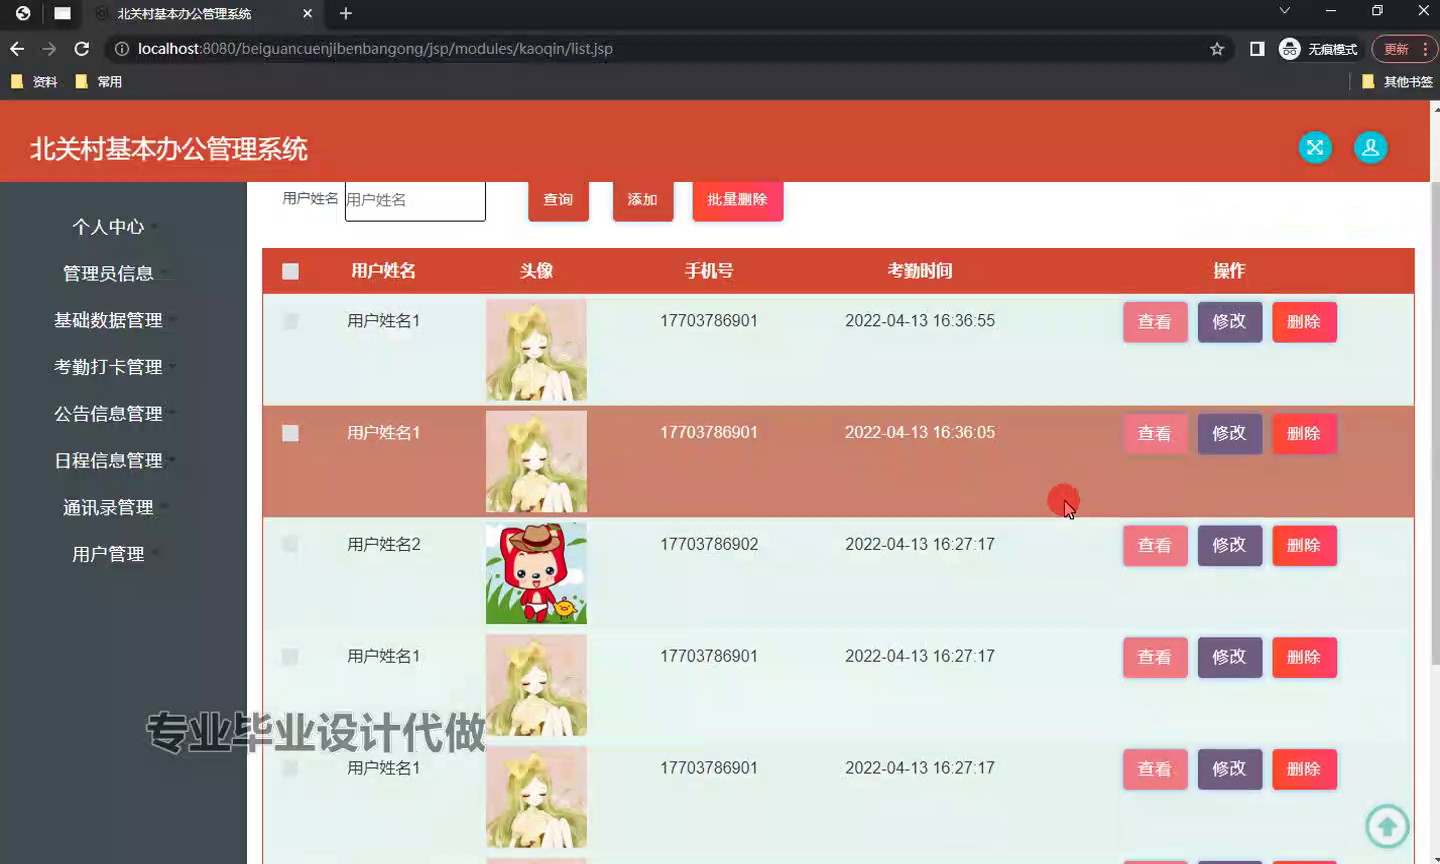Expand 考勤打卡管理 sidebar menu
Image resolution: width=1440 pixels, height=864 pixels.
(x=108, y=367)
